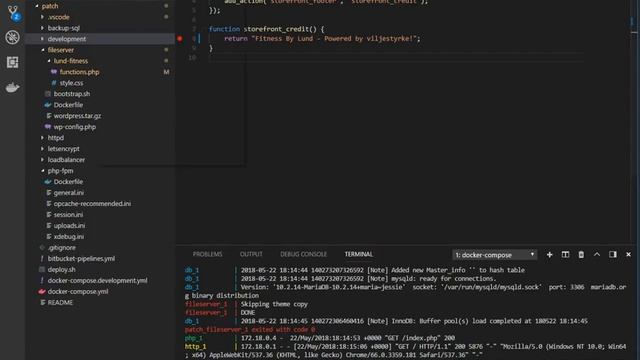Viewport: 640px width, 360px height.
Task: Kill the active terminal
Action: (581, 255)
